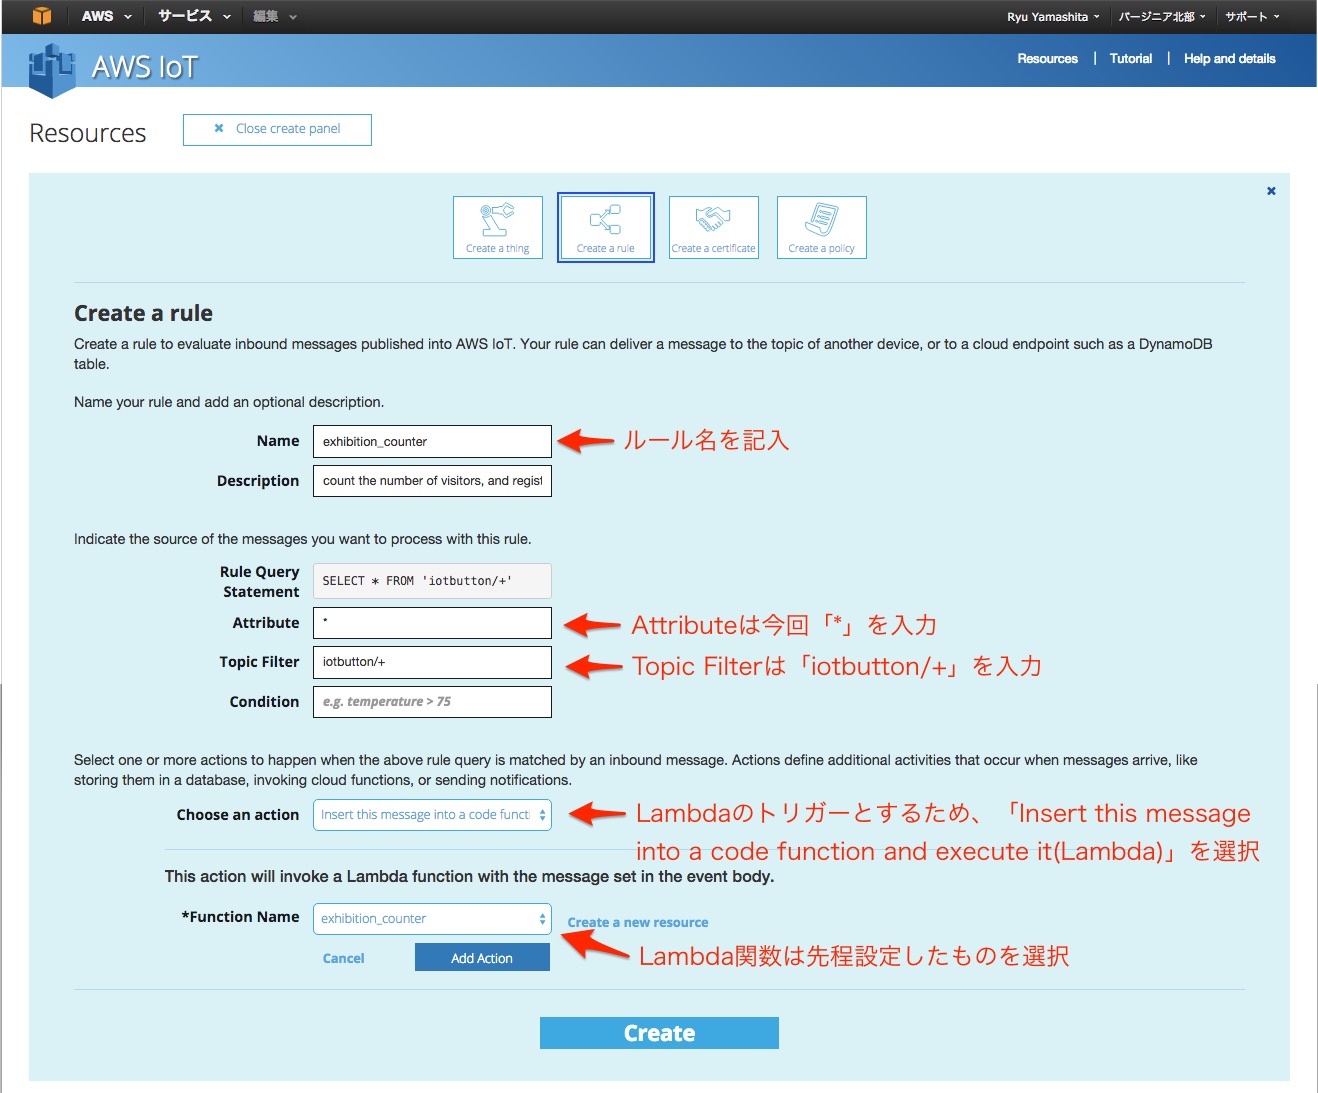Open the Create a certificate icon tile

click(x=714, y=228)
